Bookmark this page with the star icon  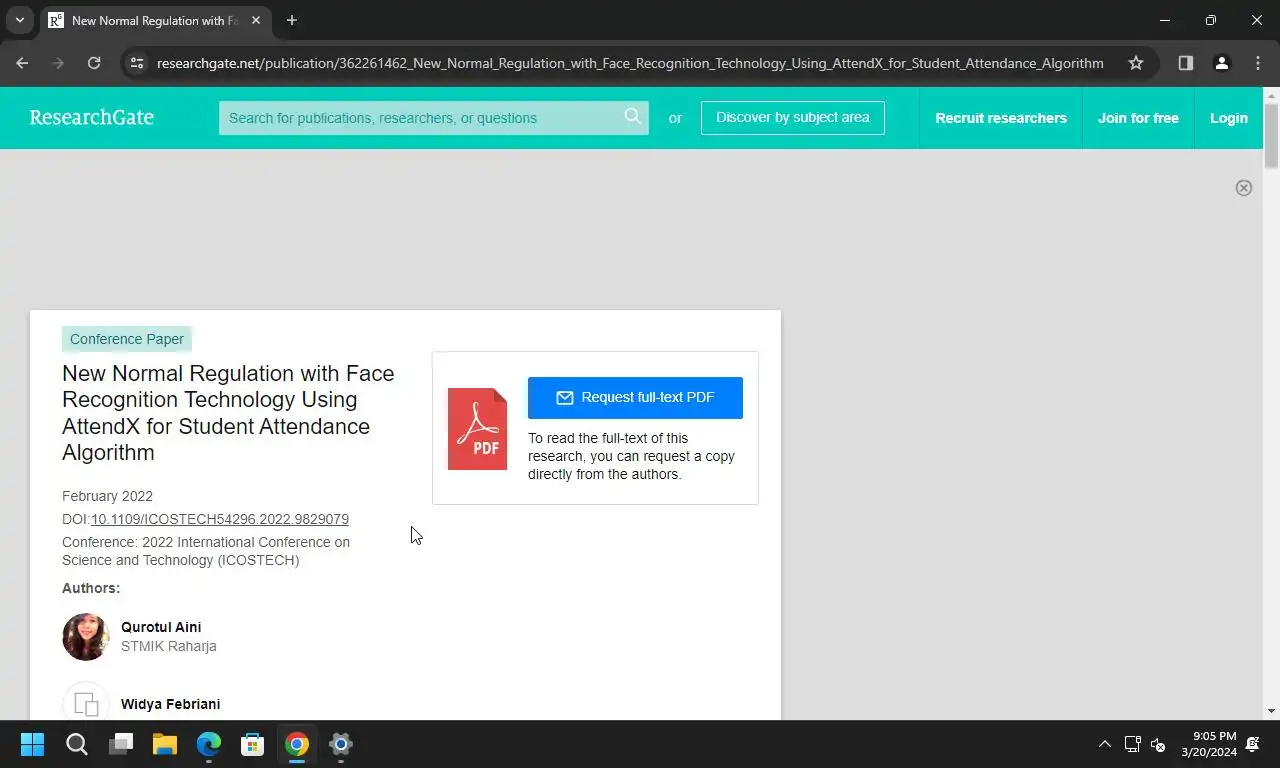1136,63
